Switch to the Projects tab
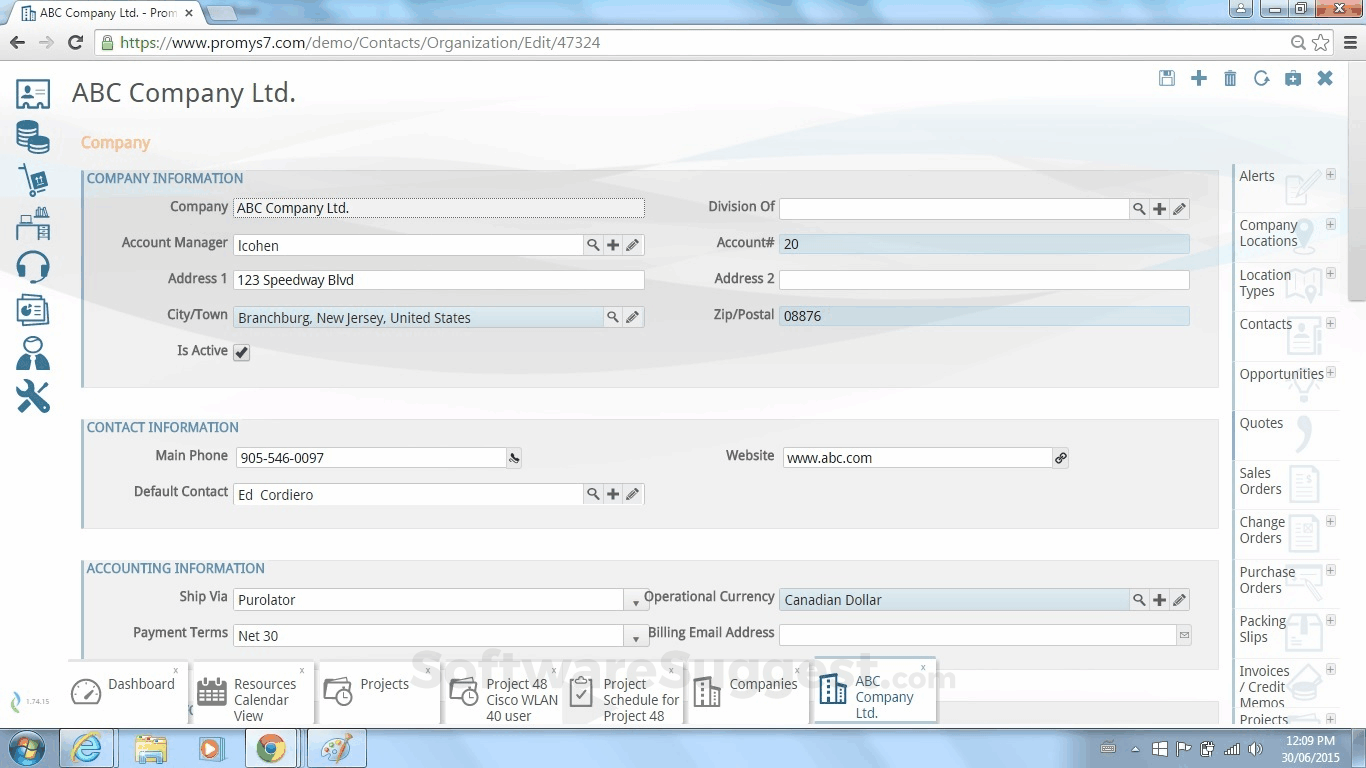The height and width of the screenshot is (768, 1366). tap(378, 692)
